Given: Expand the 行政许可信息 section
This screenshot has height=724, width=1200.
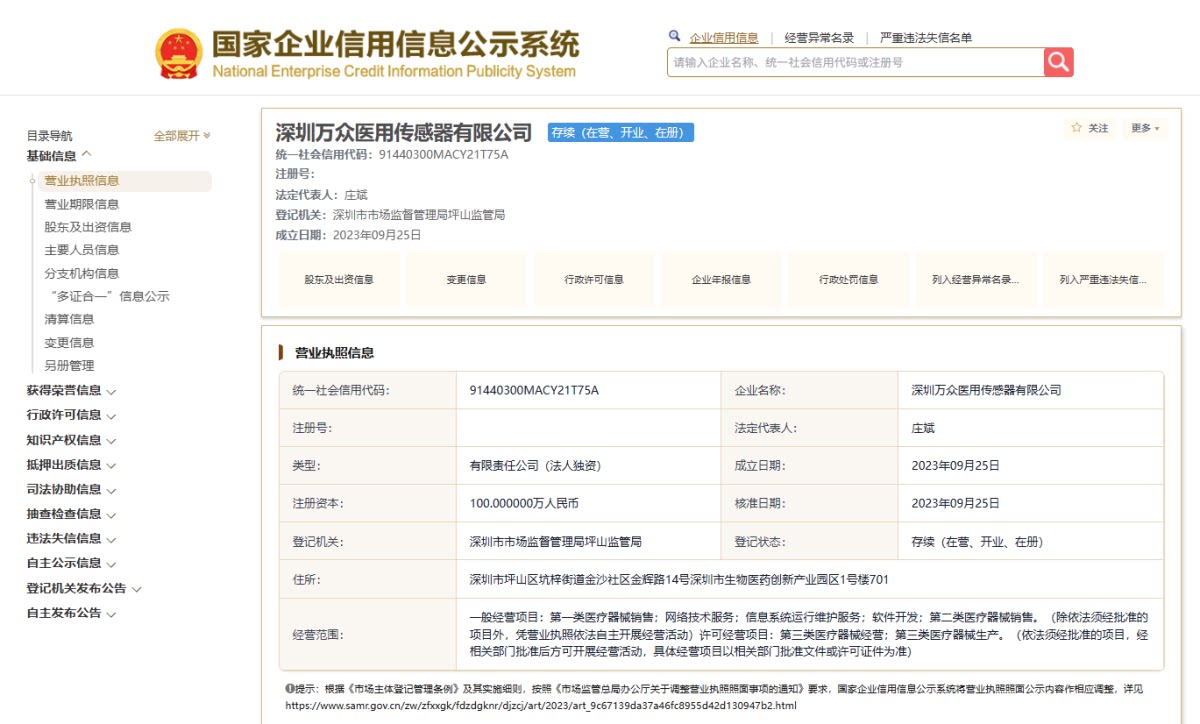Looking at the screenshot, I should 71,415.
